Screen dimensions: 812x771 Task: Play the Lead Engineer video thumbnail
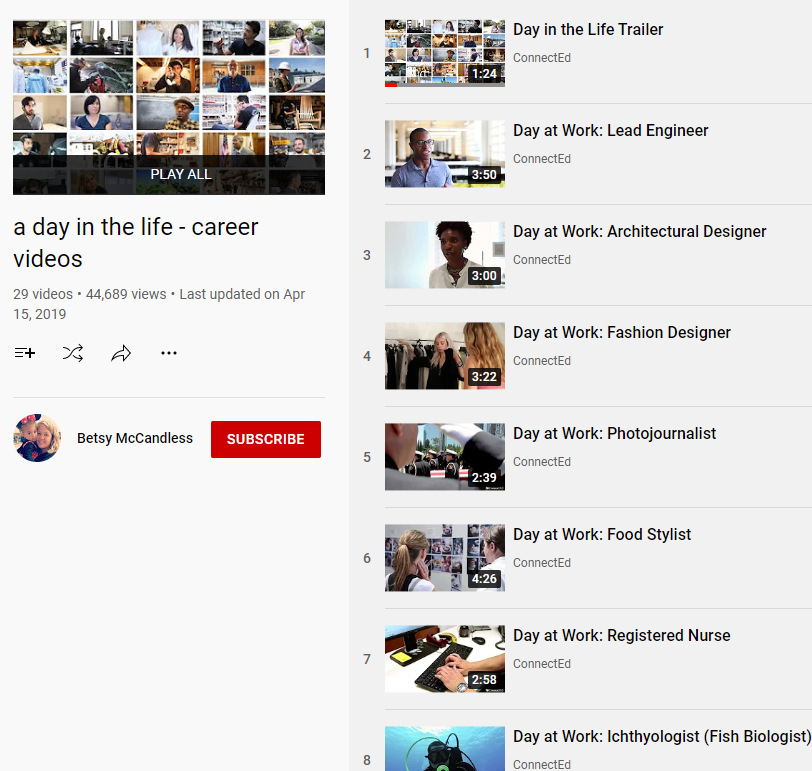pyautogui.click(x=444, y=154)
